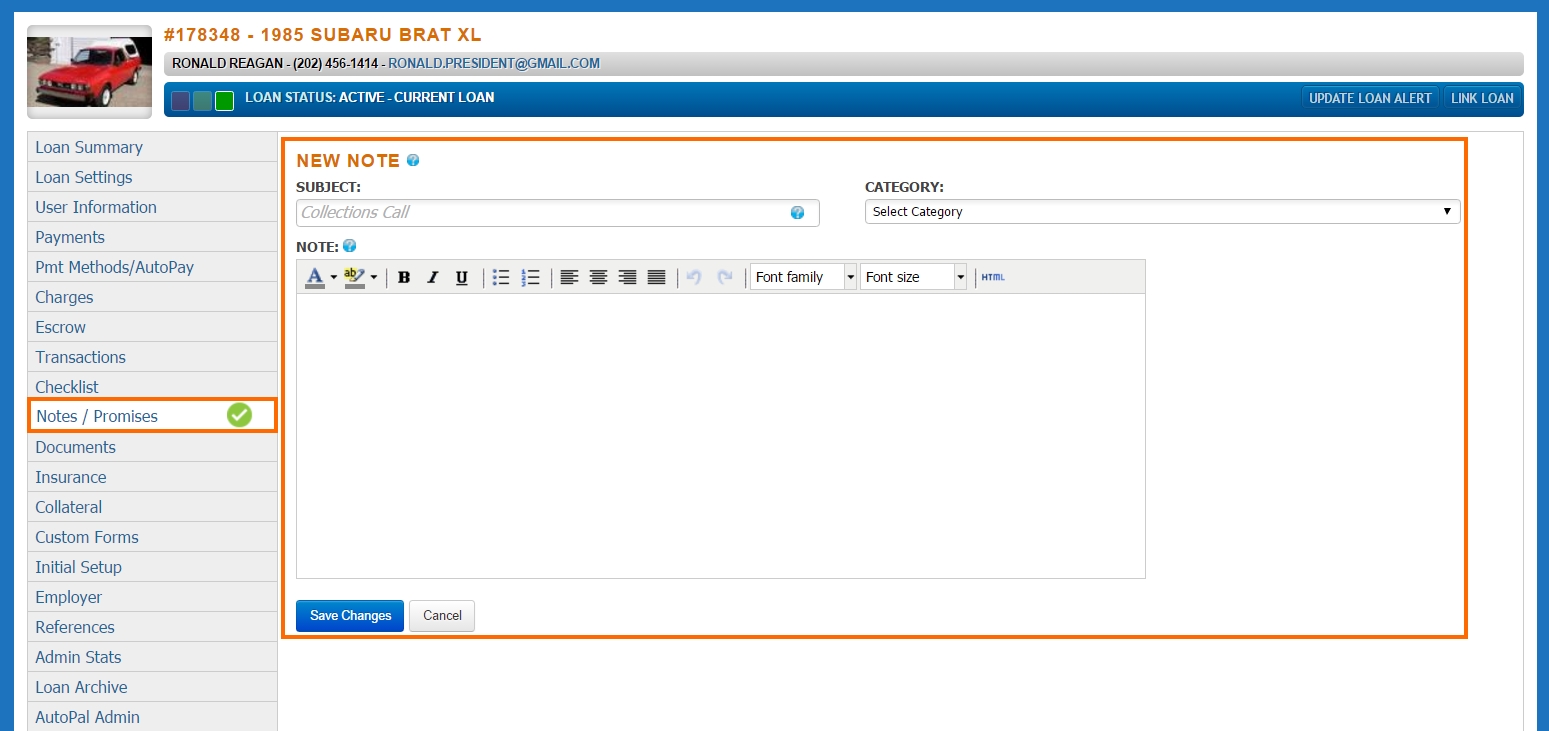
Task: Click the undo arrow icon
Action: coord(695,277)
